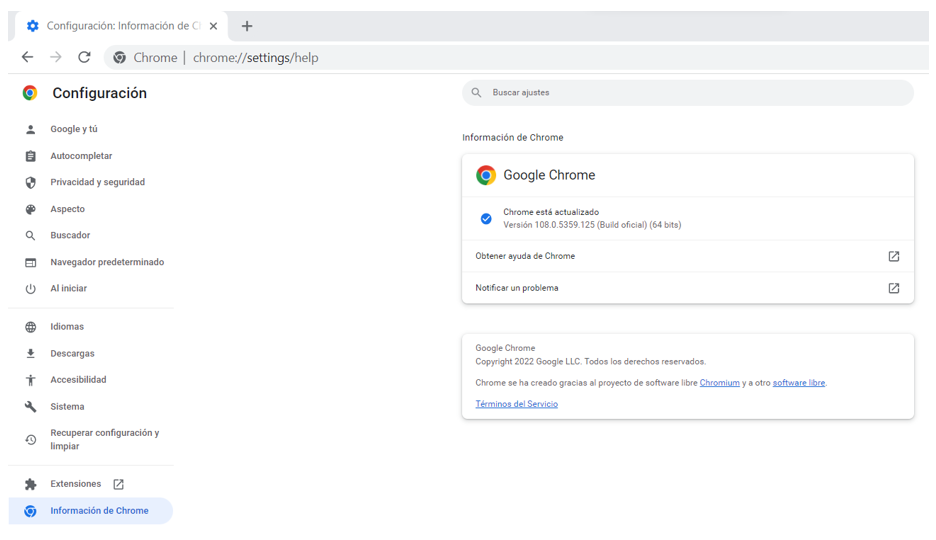This screenshot has height=540, width=936.
Task: Click the accessibility figure icon
Action: (x=30, y=380)
